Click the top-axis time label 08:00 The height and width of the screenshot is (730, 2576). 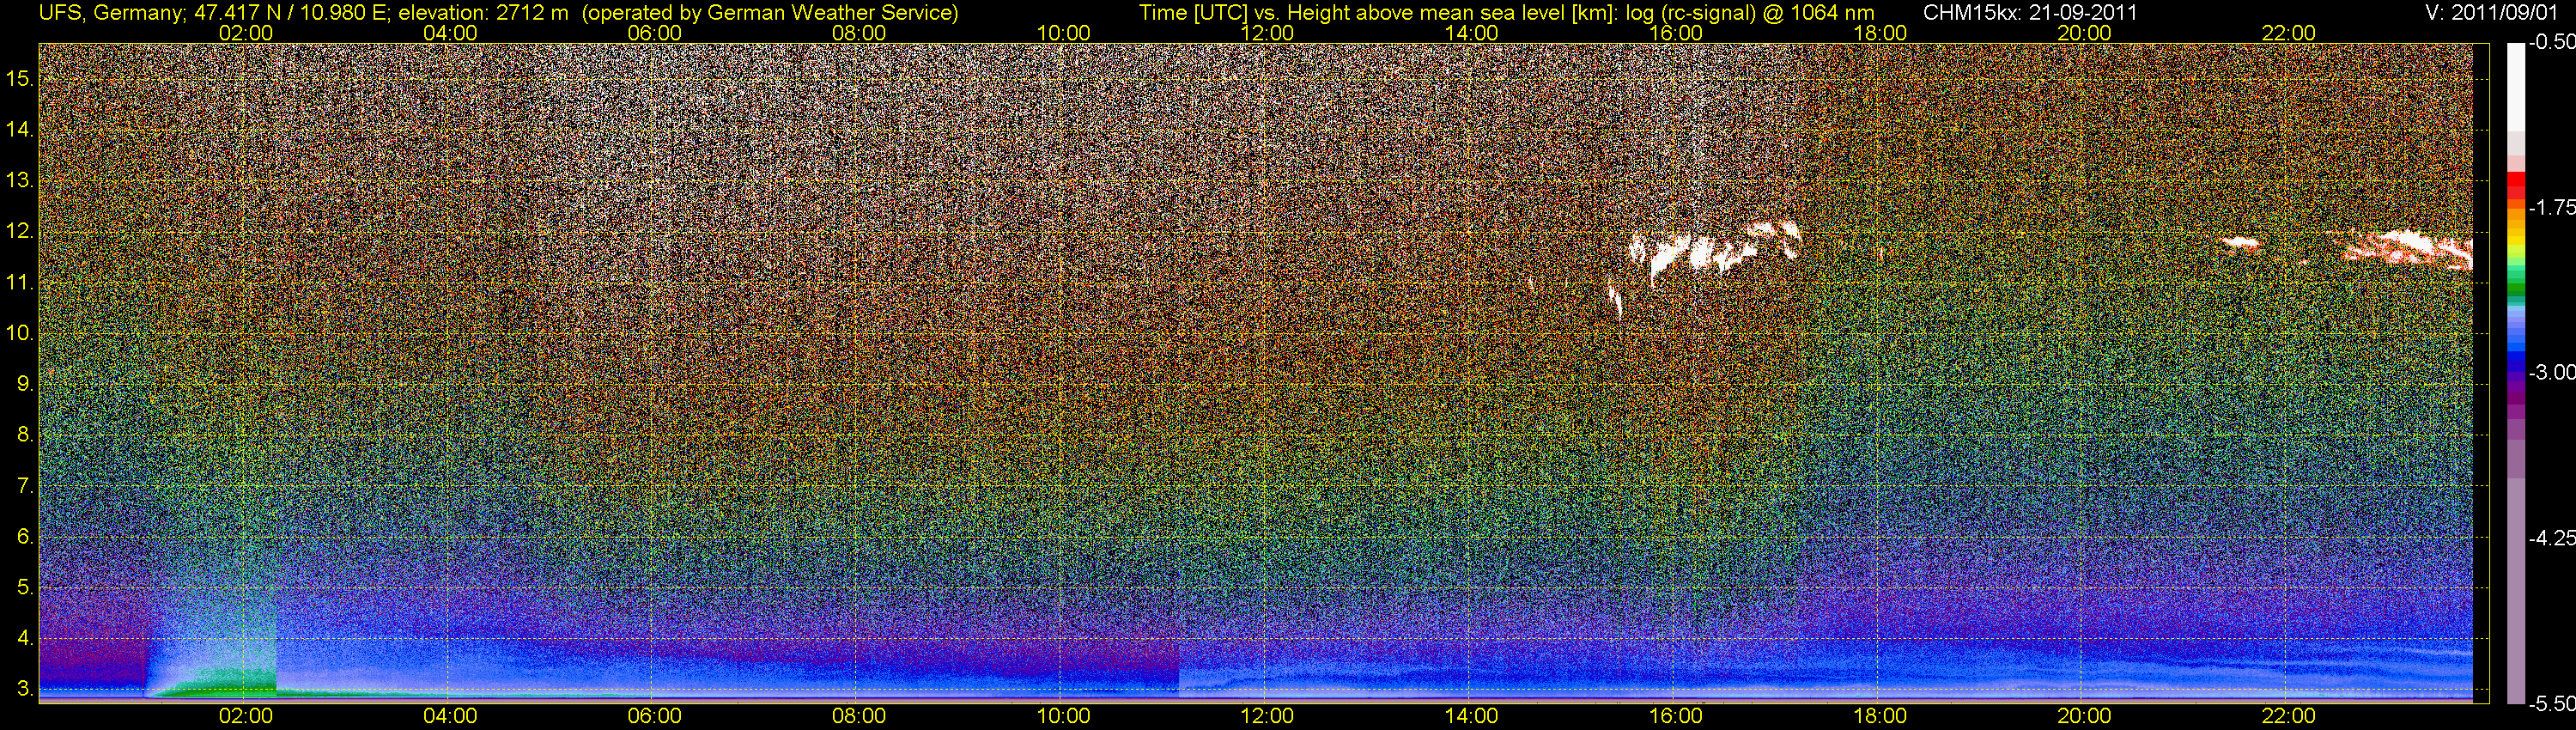tap(859, 33)
